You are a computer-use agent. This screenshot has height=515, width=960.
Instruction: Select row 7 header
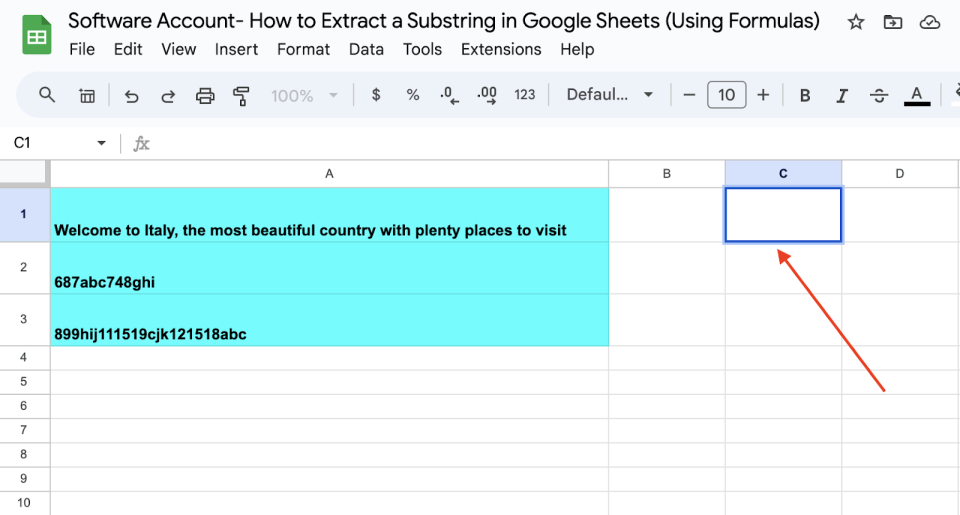[24, 430]
